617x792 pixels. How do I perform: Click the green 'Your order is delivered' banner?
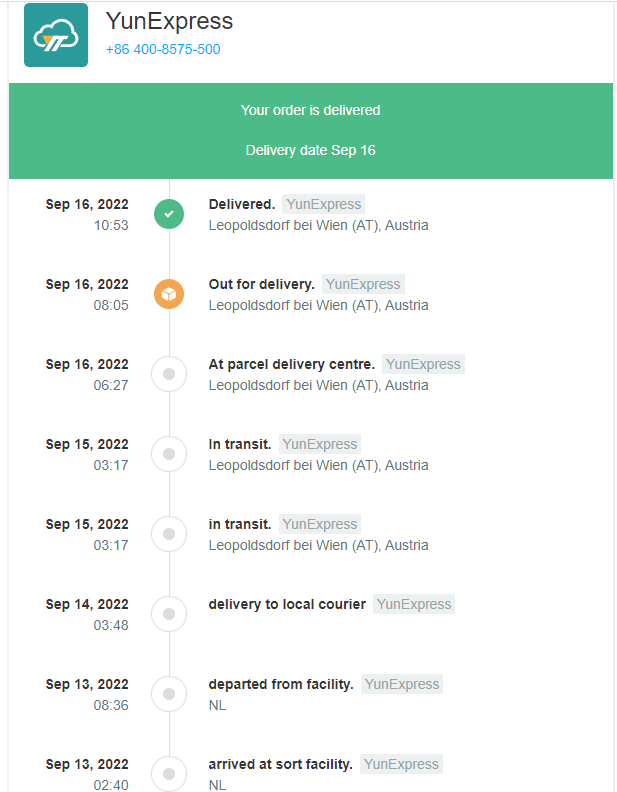(311, 131)
